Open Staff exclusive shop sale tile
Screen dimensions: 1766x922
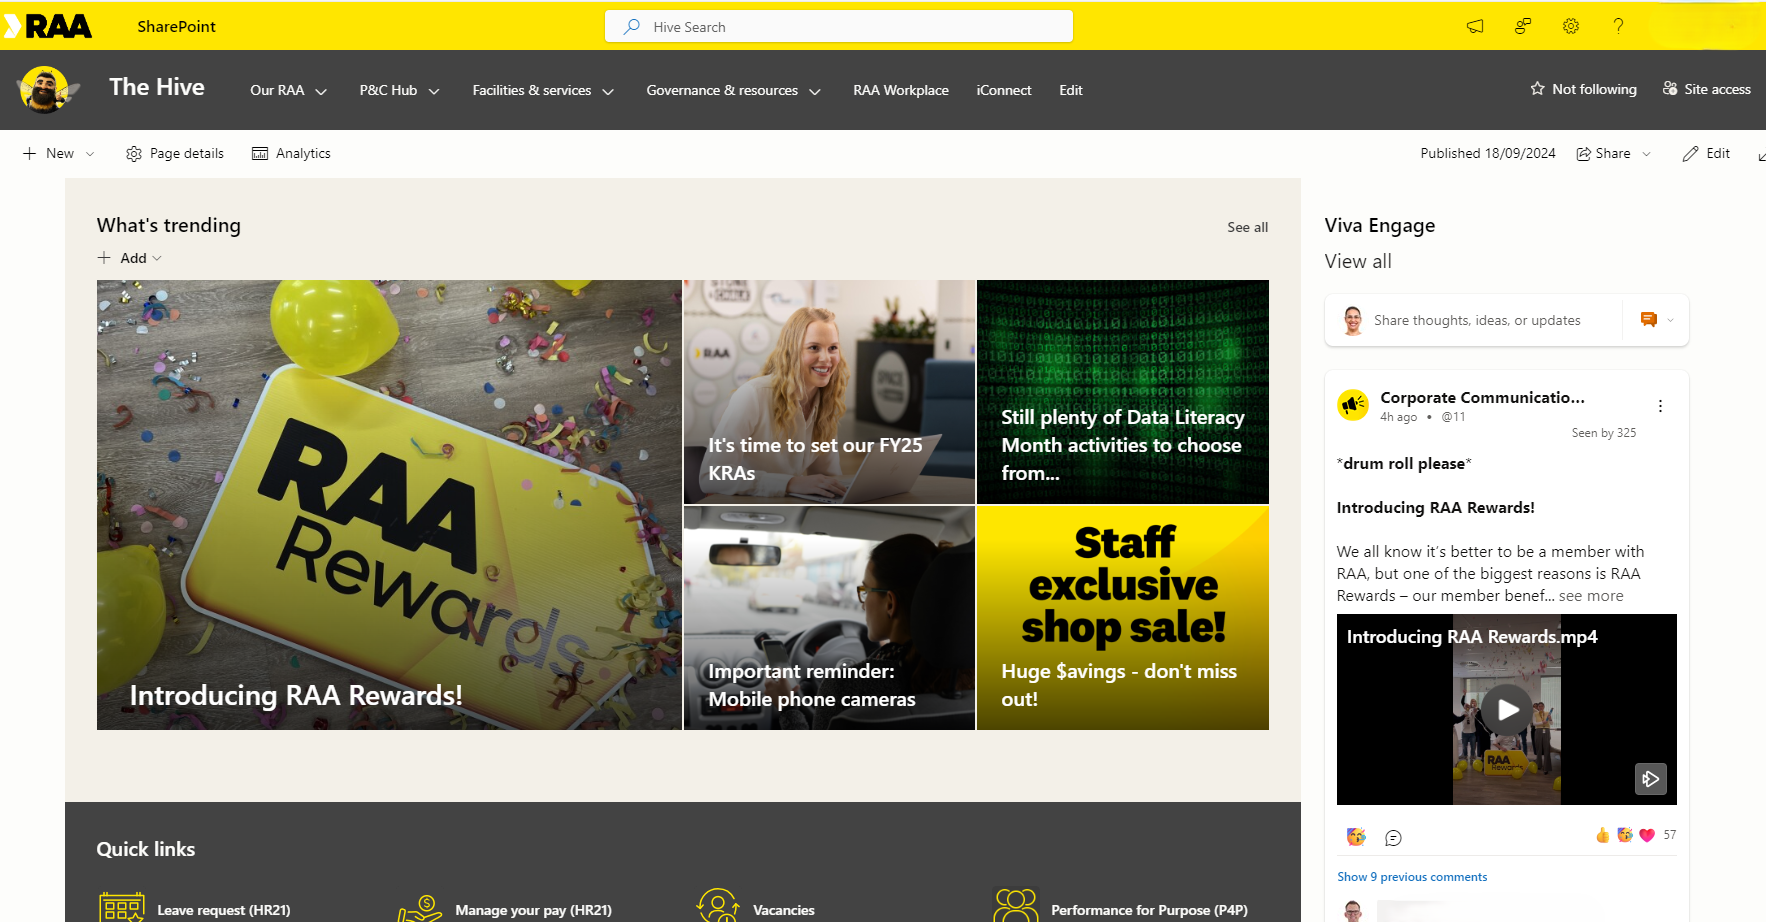[1123, 618]
